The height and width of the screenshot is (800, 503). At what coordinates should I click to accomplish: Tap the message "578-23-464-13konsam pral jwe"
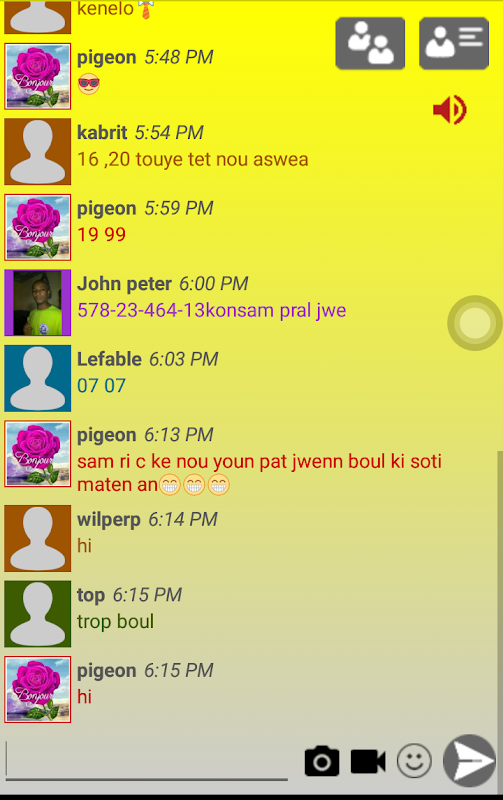(212, 310)
